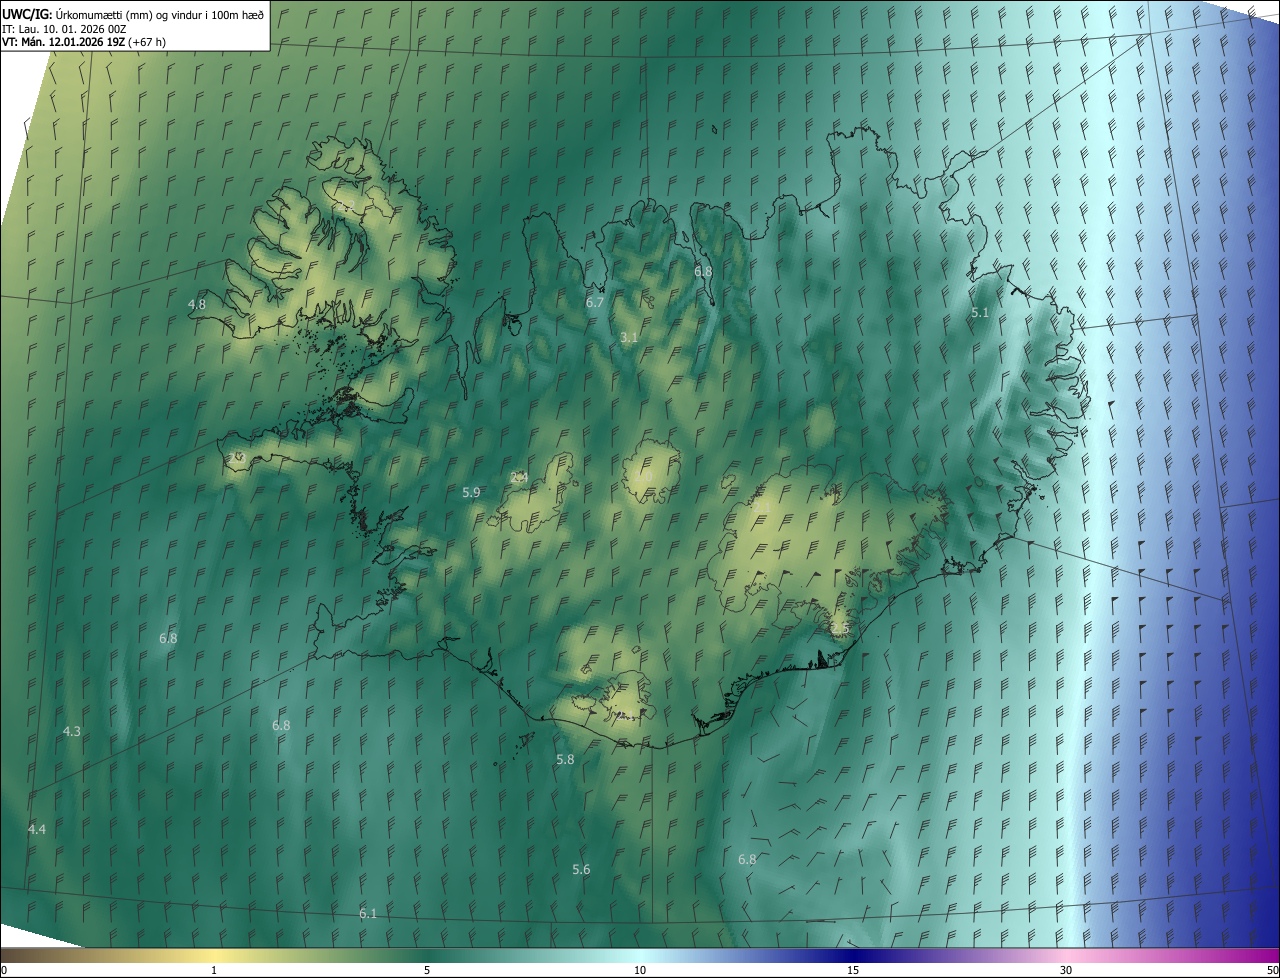Click the map value 5.1 in the east
1280x978 pixels.
[980, 313]
